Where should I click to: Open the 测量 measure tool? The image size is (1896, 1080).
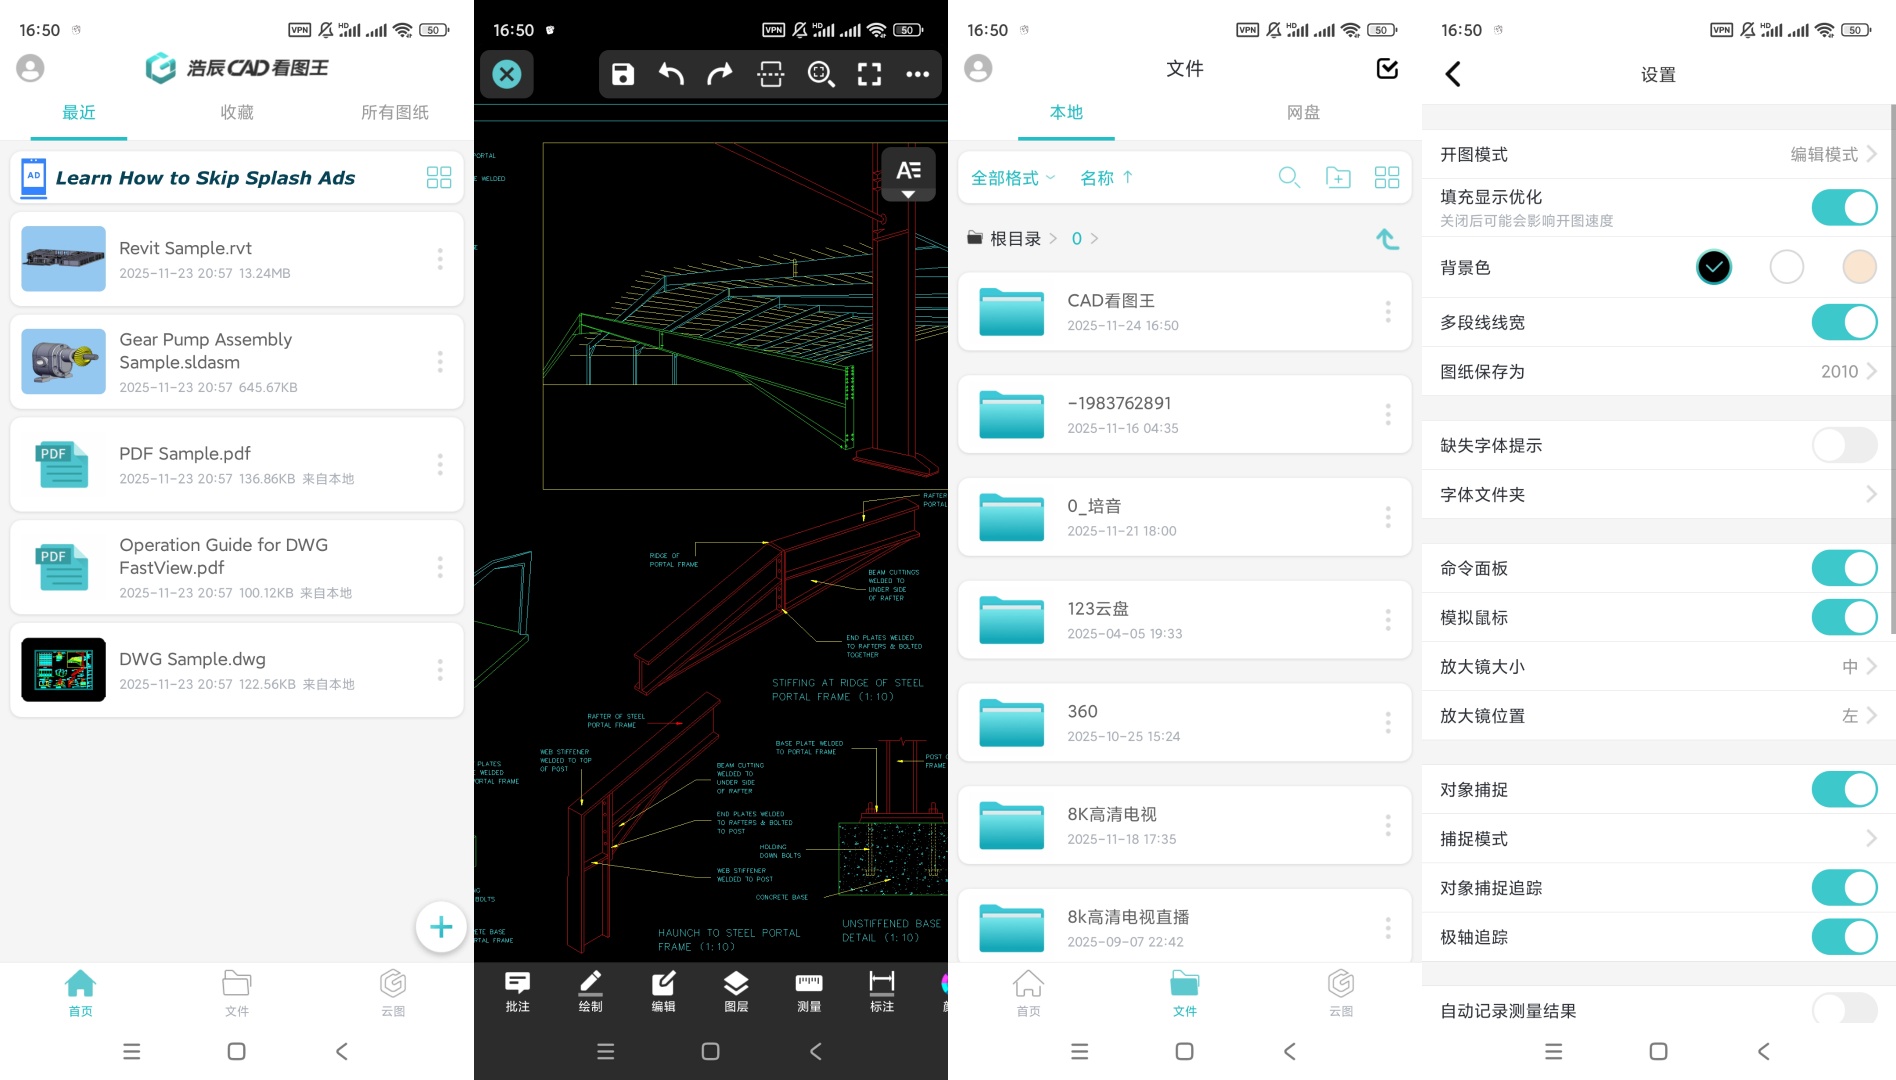point(808,991)
